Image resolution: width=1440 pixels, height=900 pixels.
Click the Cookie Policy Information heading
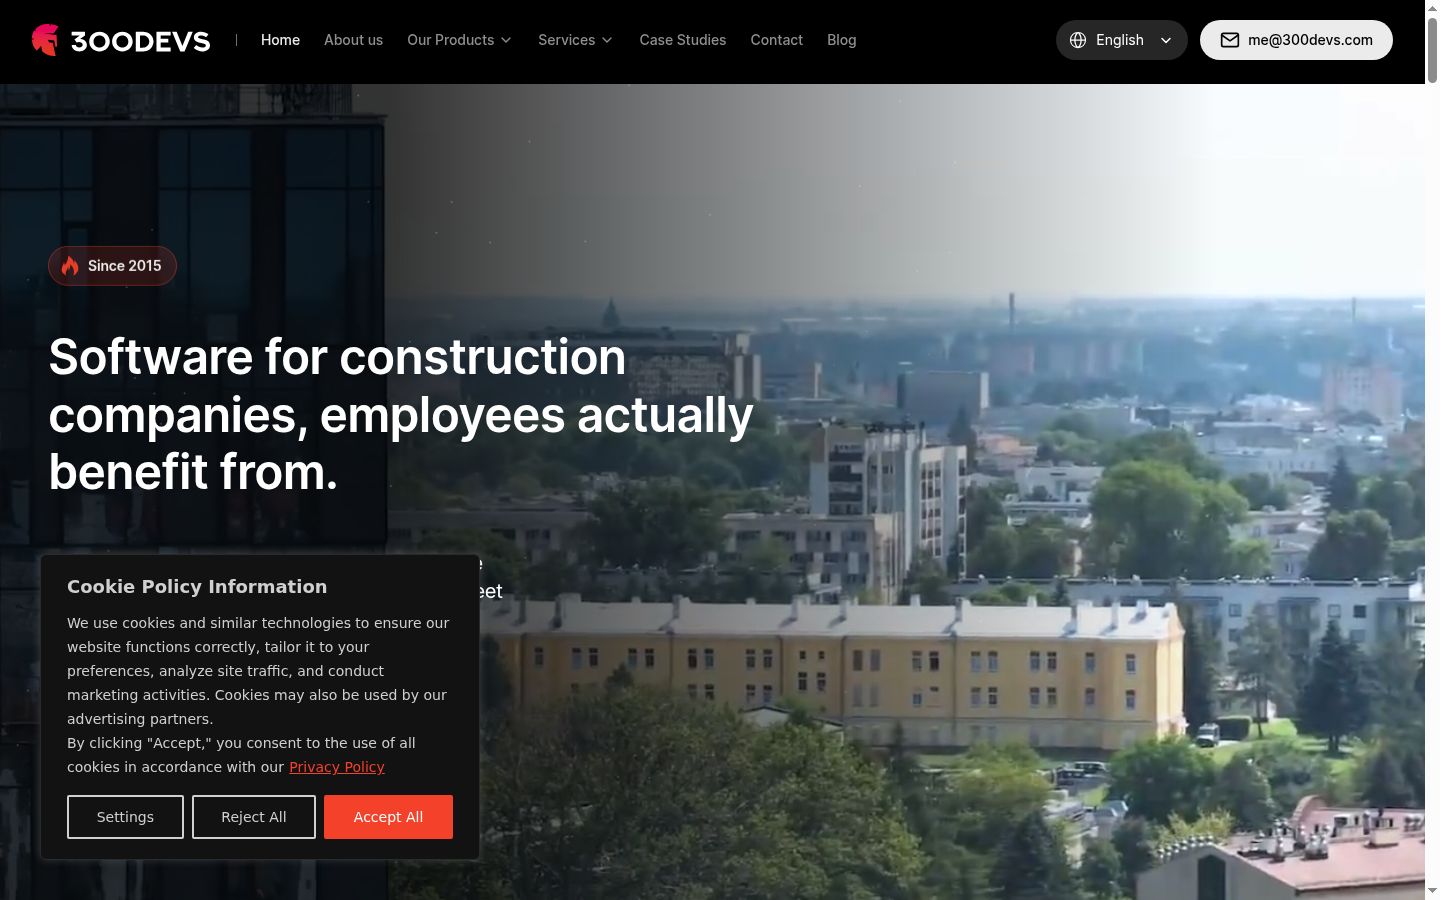point(197,587)
